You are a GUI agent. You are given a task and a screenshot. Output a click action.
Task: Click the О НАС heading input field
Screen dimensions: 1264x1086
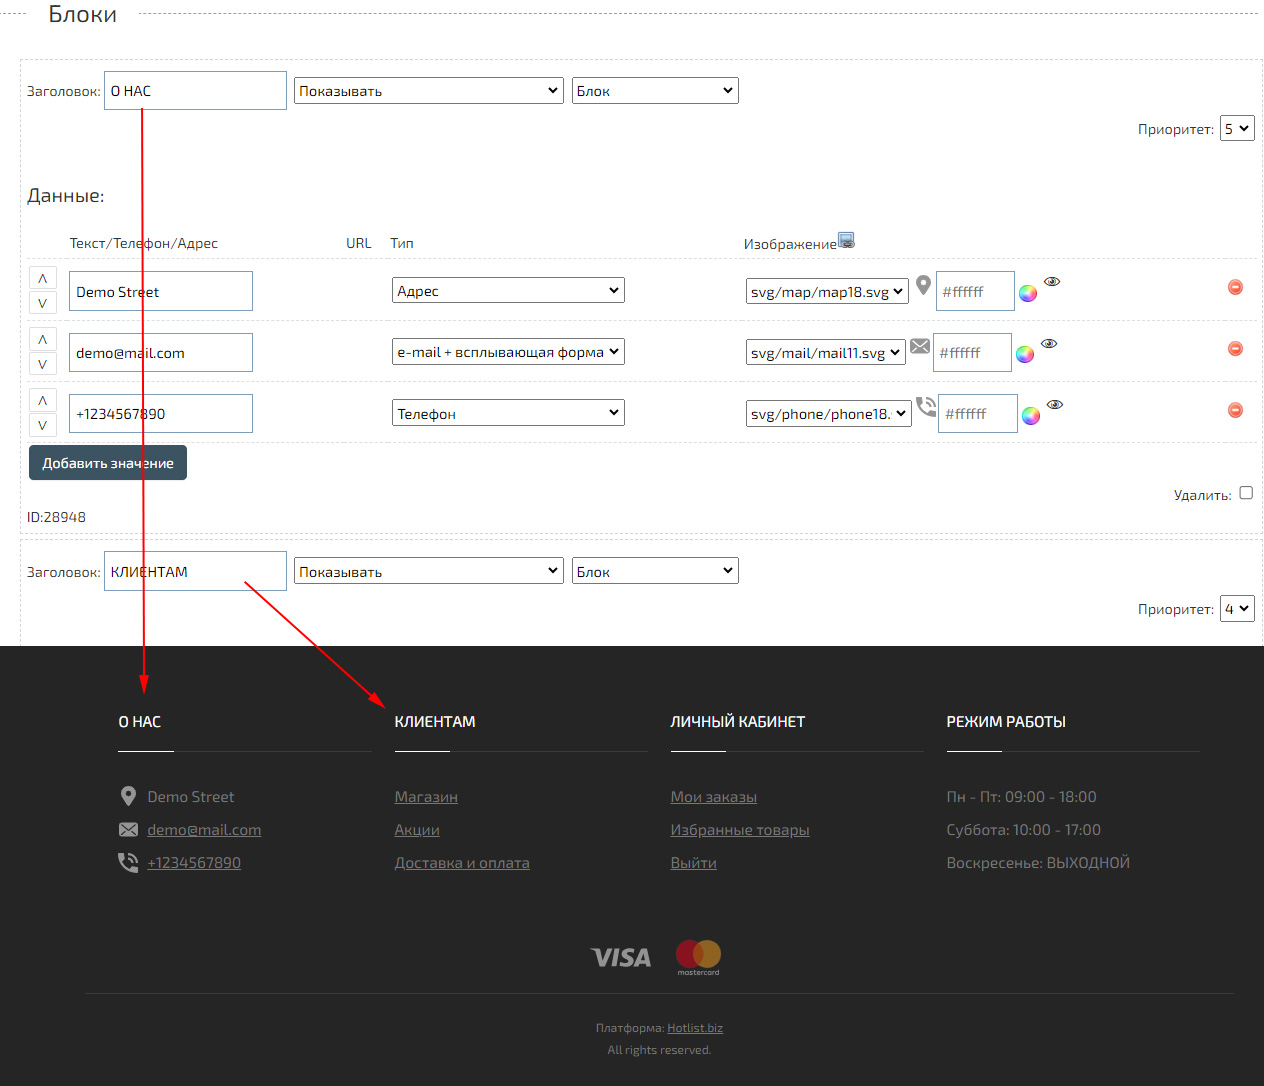pos(195,91)
